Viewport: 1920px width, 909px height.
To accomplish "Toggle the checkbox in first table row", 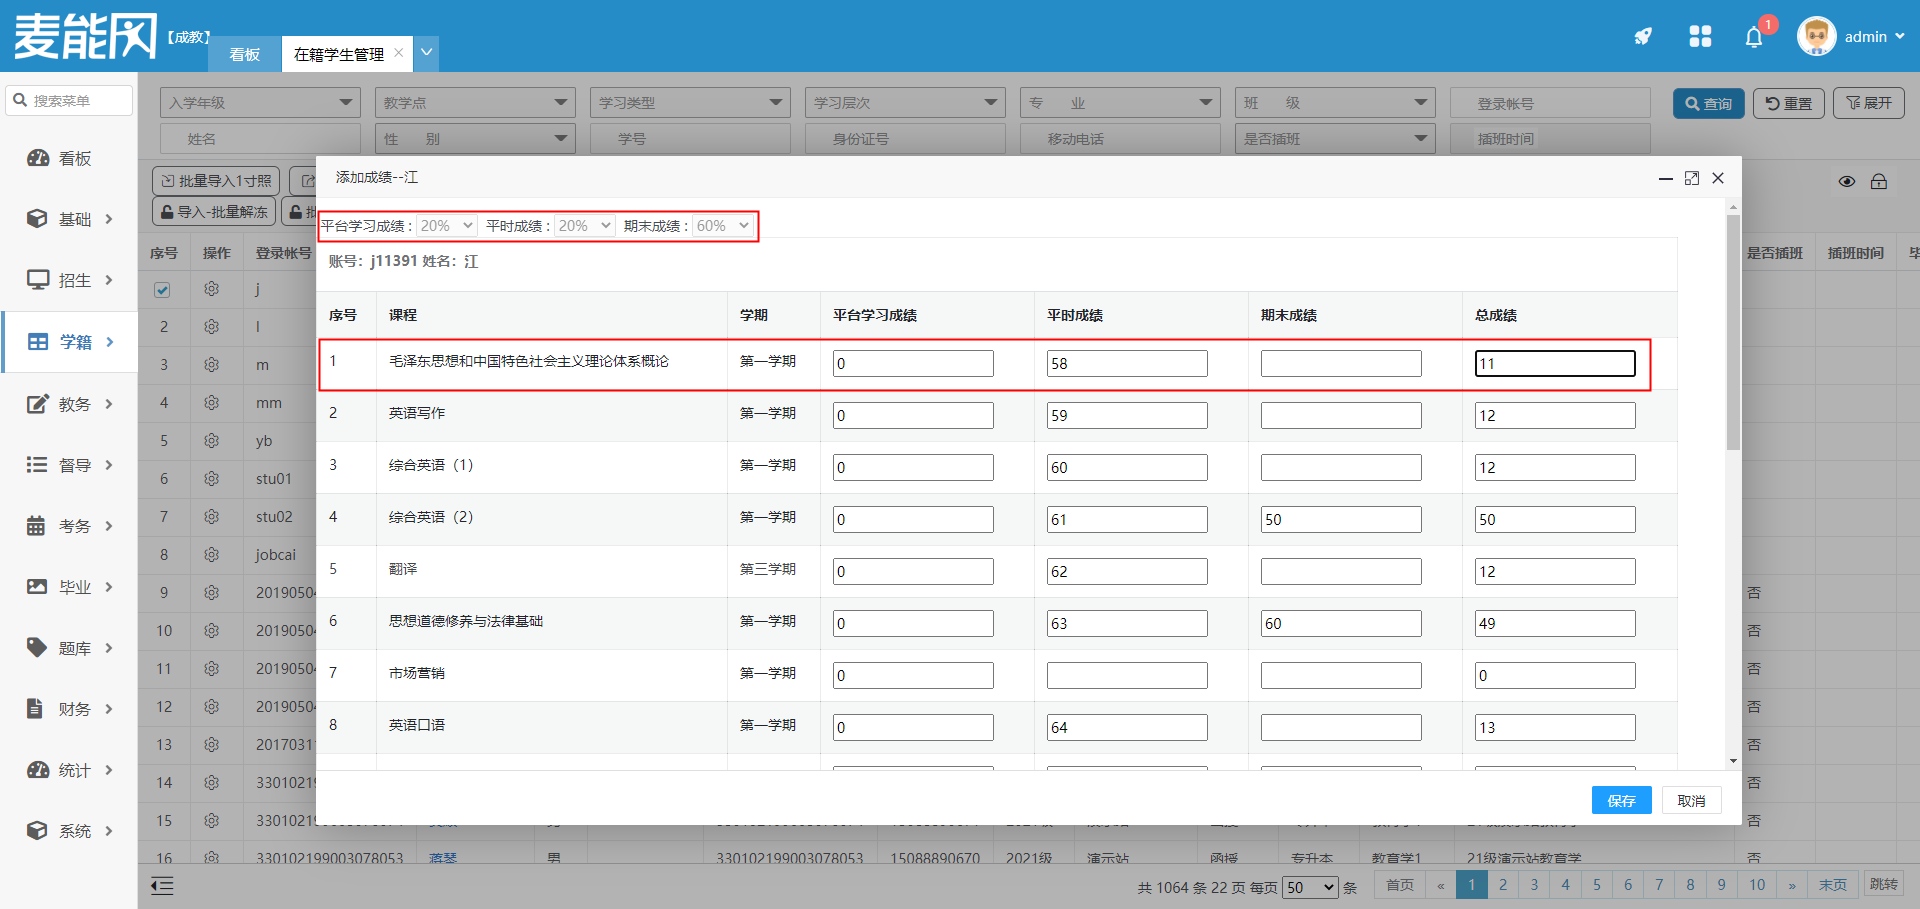I will point(162,290).
